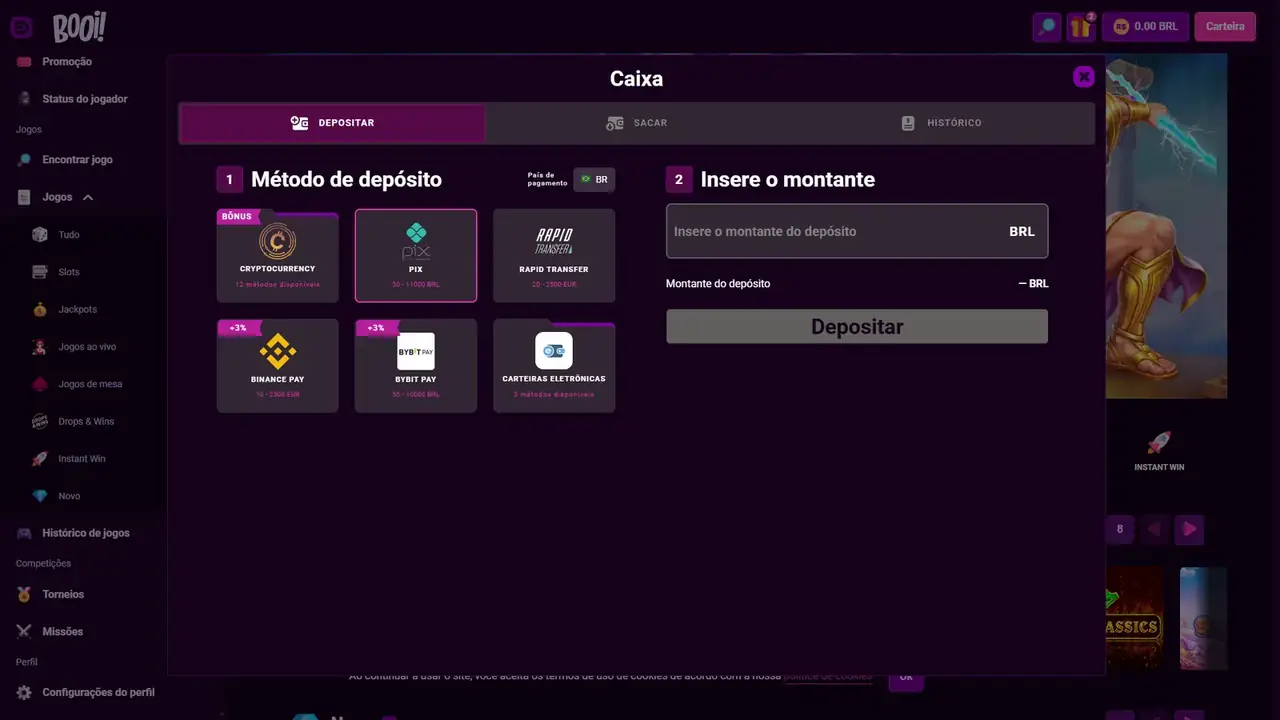The width and height of the screenshot is (1280, 720).
Task: Open the política de cookies link
Action: (828, 677)
